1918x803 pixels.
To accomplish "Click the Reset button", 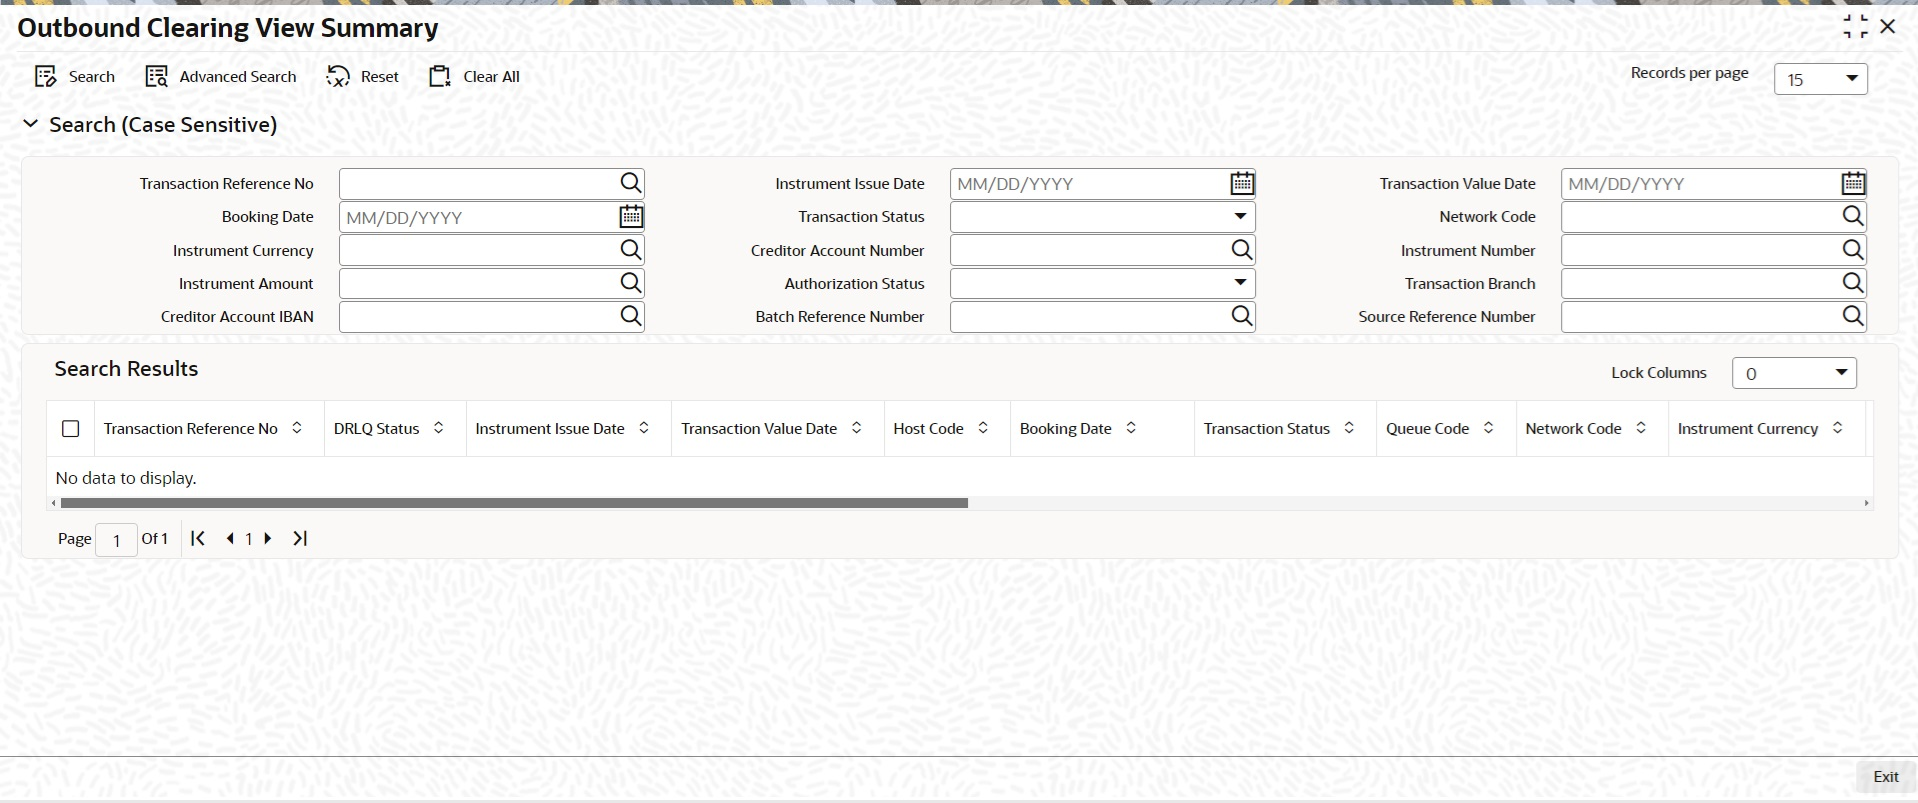I will pos(362,77).
